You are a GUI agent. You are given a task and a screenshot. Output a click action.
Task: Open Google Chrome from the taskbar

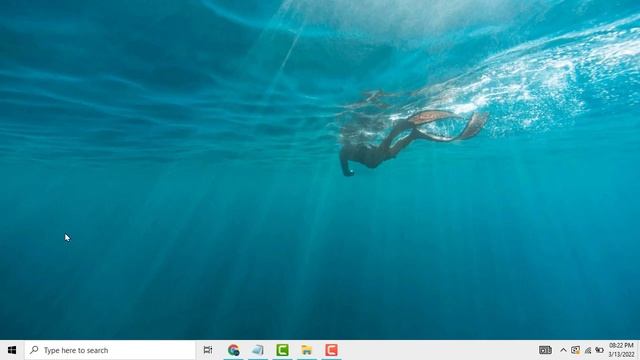pyautogui.click(x=233, y=350)
